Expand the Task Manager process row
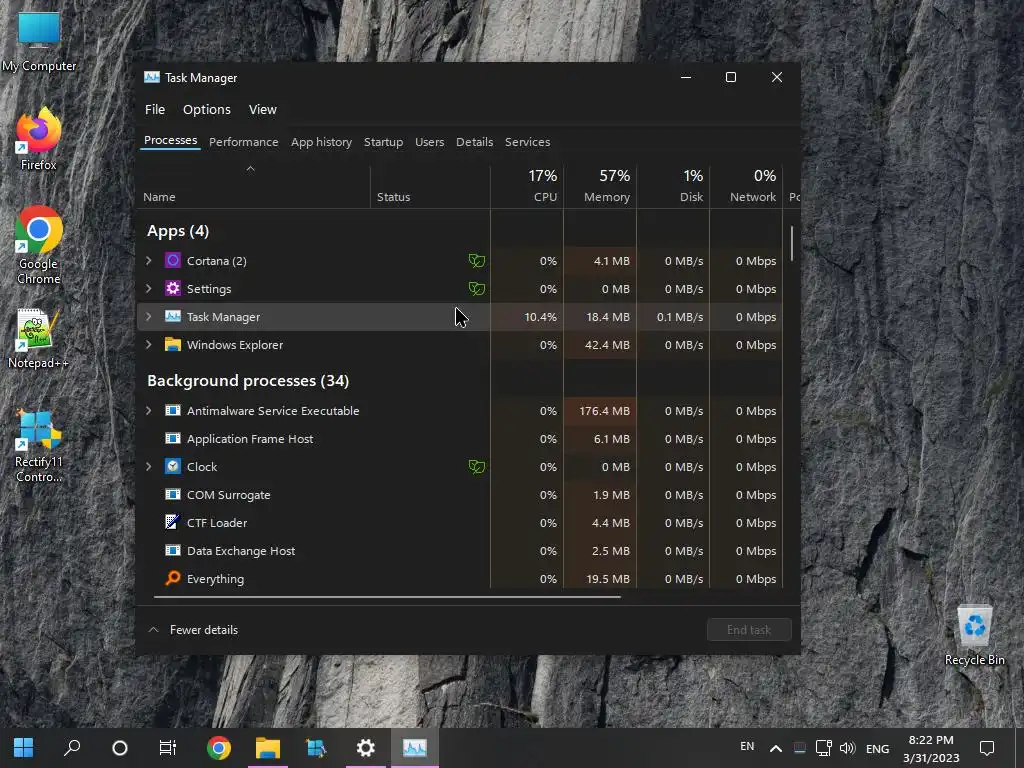The image size is (1024, 768). (x=149, y=316)
